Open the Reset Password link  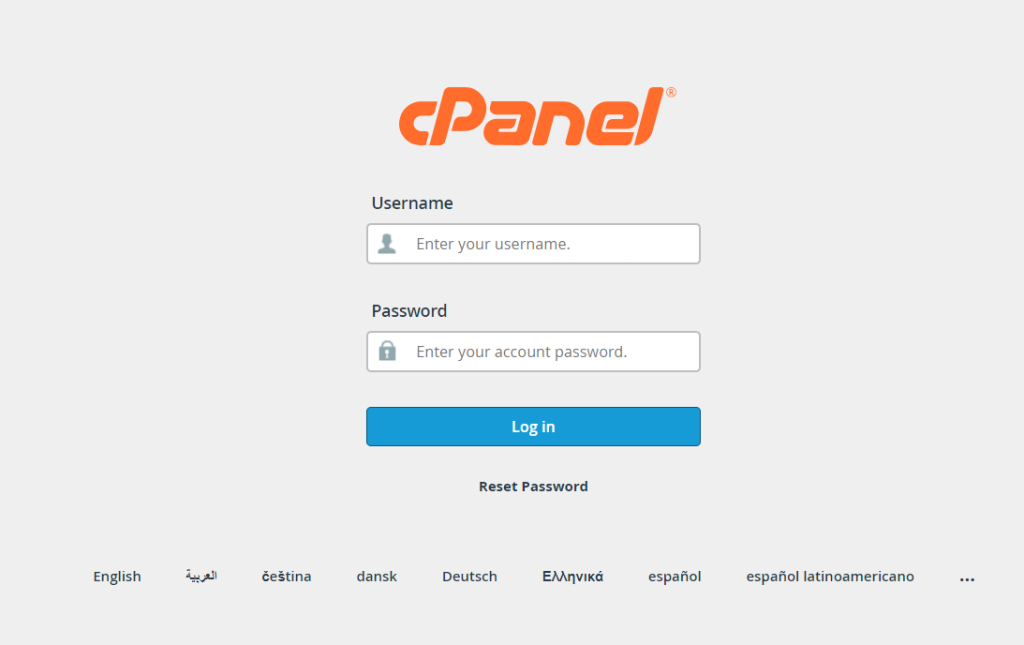[533, 487]
